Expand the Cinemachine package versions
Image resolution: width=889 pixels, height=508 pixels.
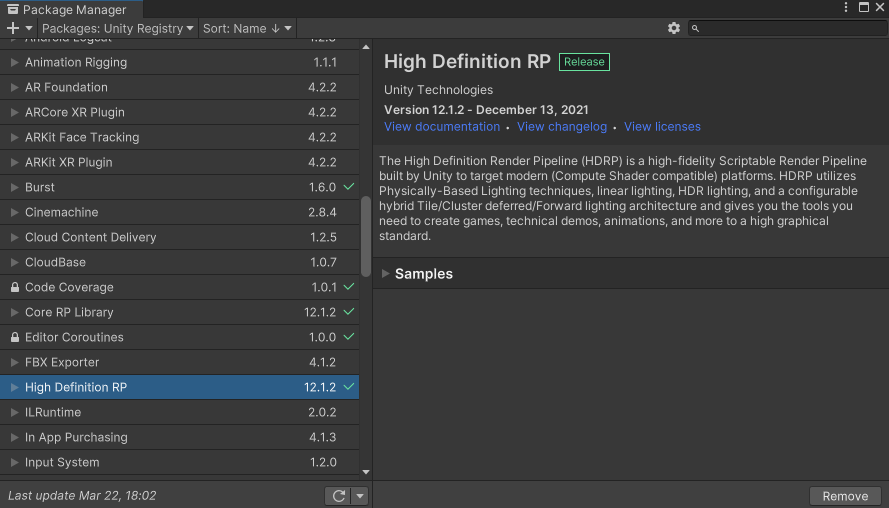(15, 213)
